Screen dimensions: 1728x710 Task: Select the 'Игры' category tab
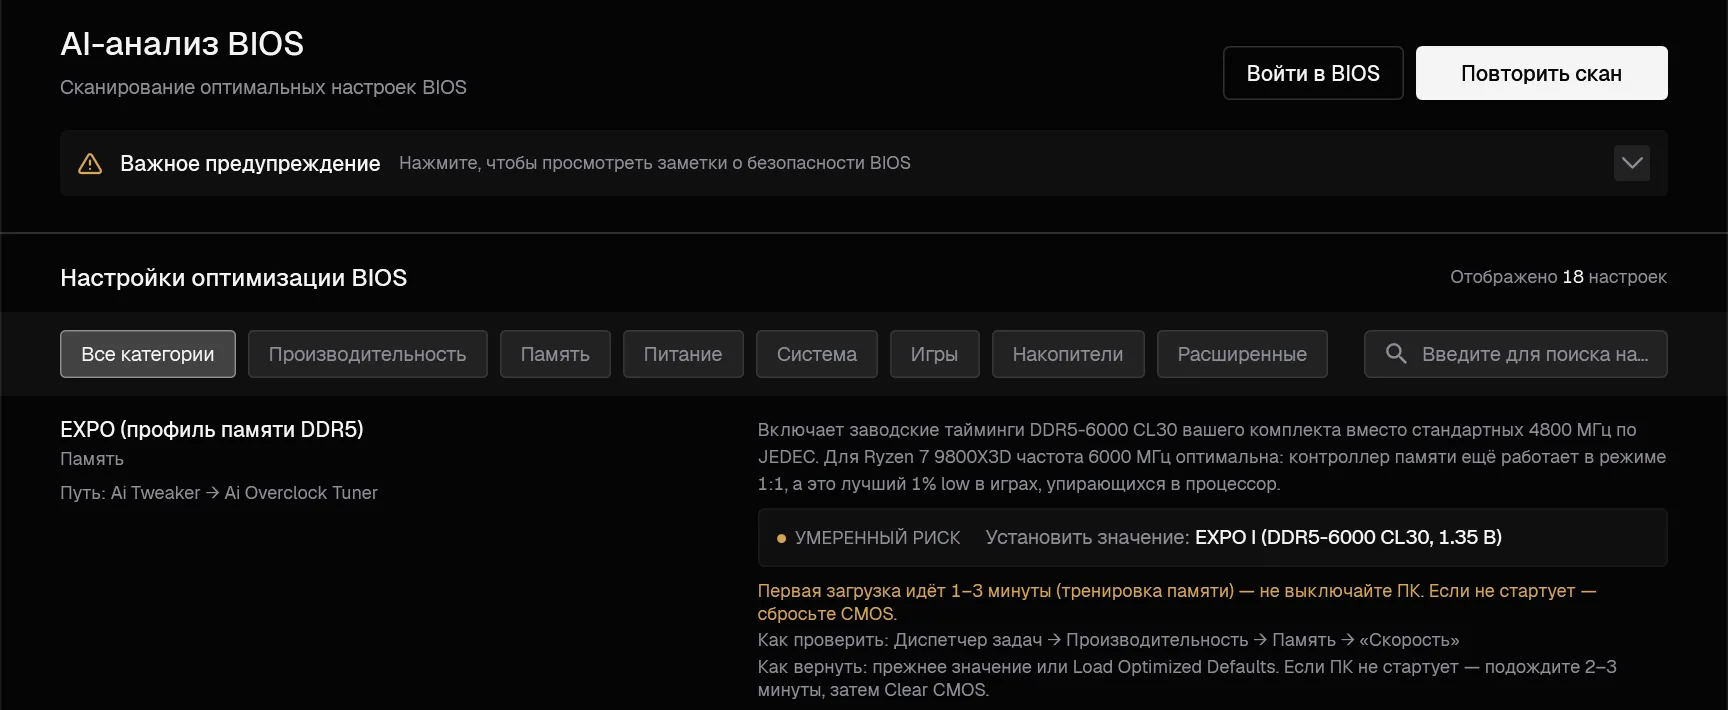coord(934,354)
